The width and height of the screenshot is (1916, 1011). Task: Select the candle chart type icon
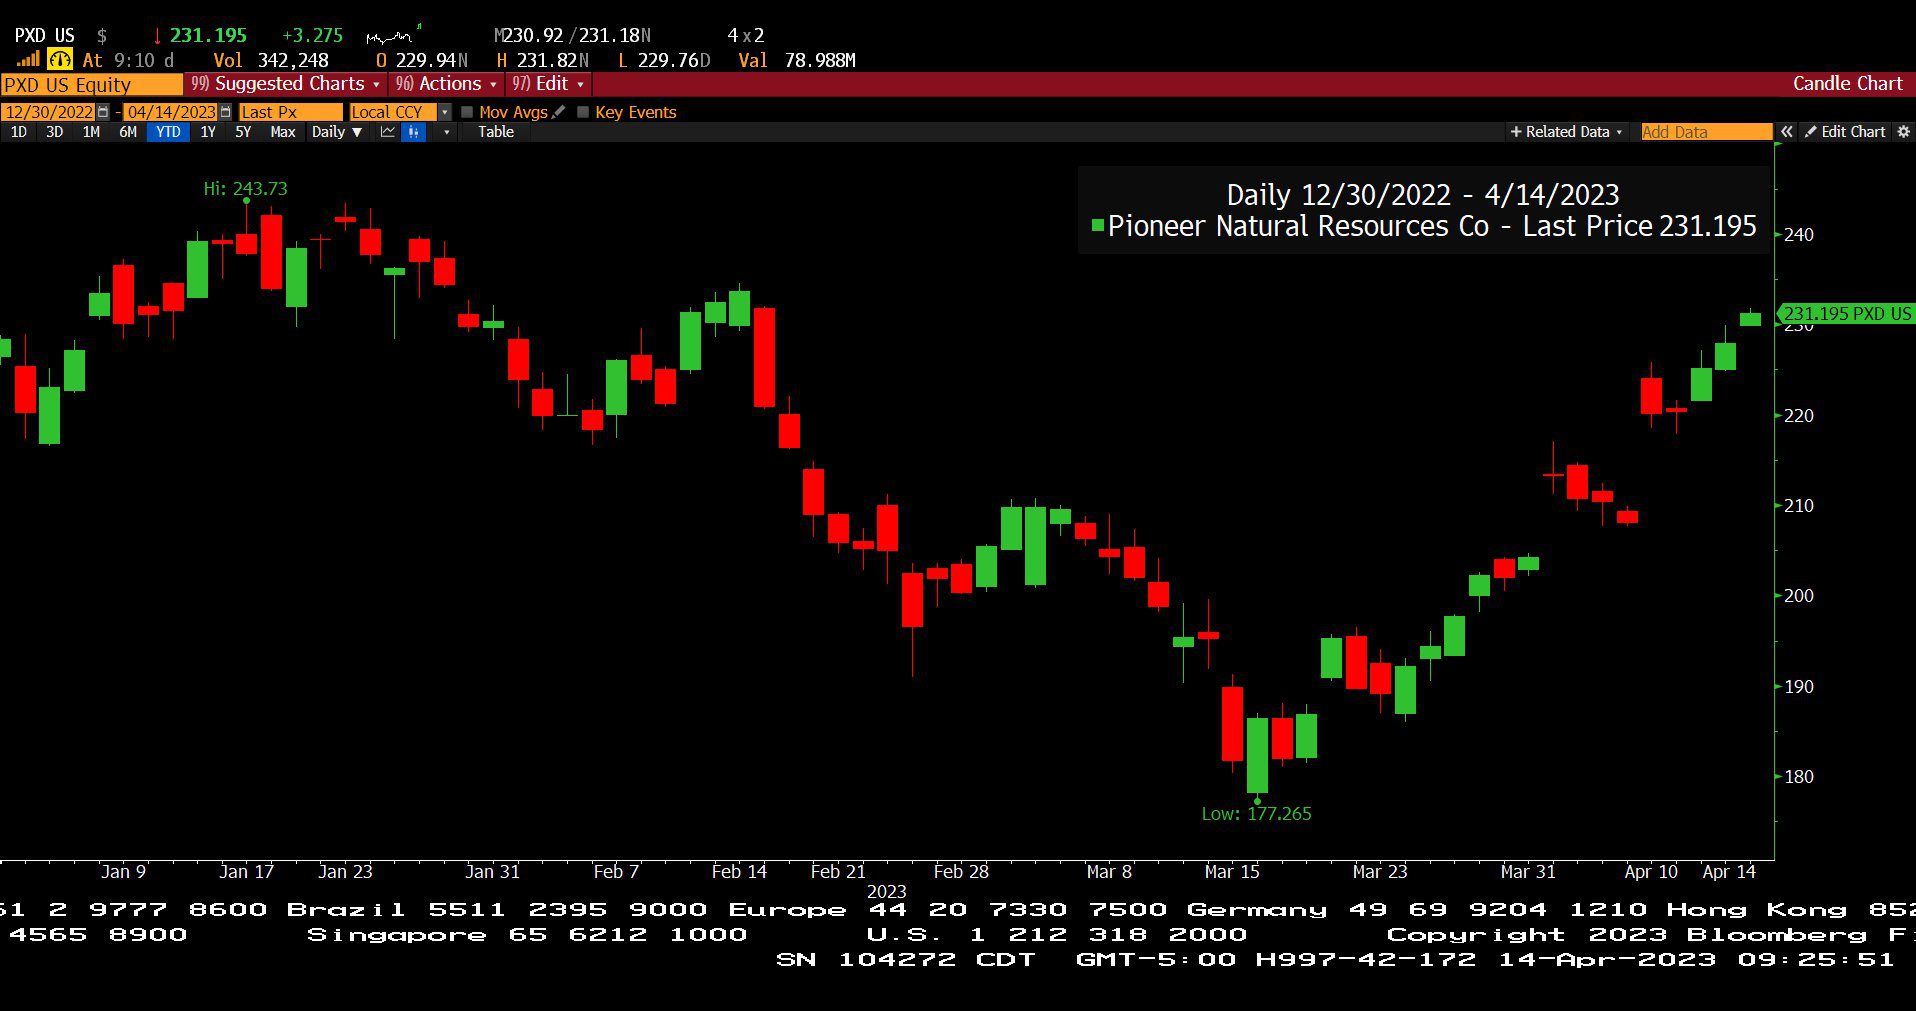414,132
